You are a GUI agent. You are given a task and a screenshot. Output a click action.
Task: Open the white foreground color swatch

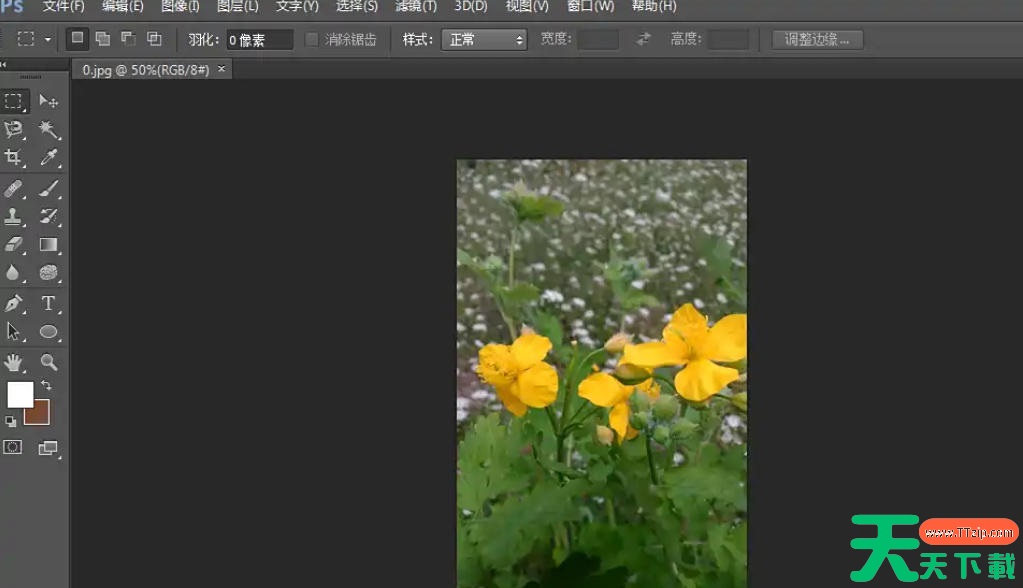[x=19, y=394]
